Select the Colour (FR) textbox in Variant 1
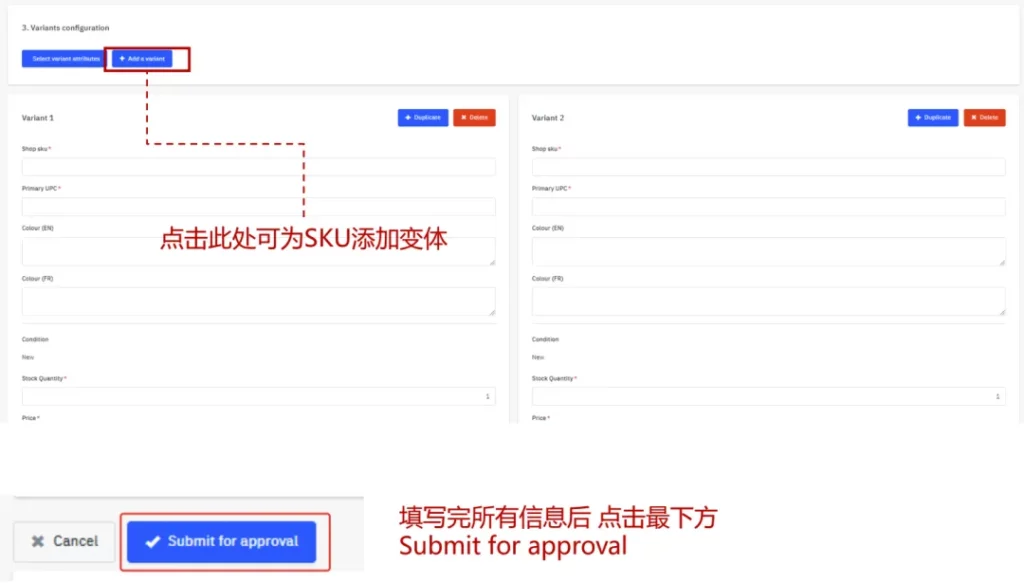 point(258,301)
